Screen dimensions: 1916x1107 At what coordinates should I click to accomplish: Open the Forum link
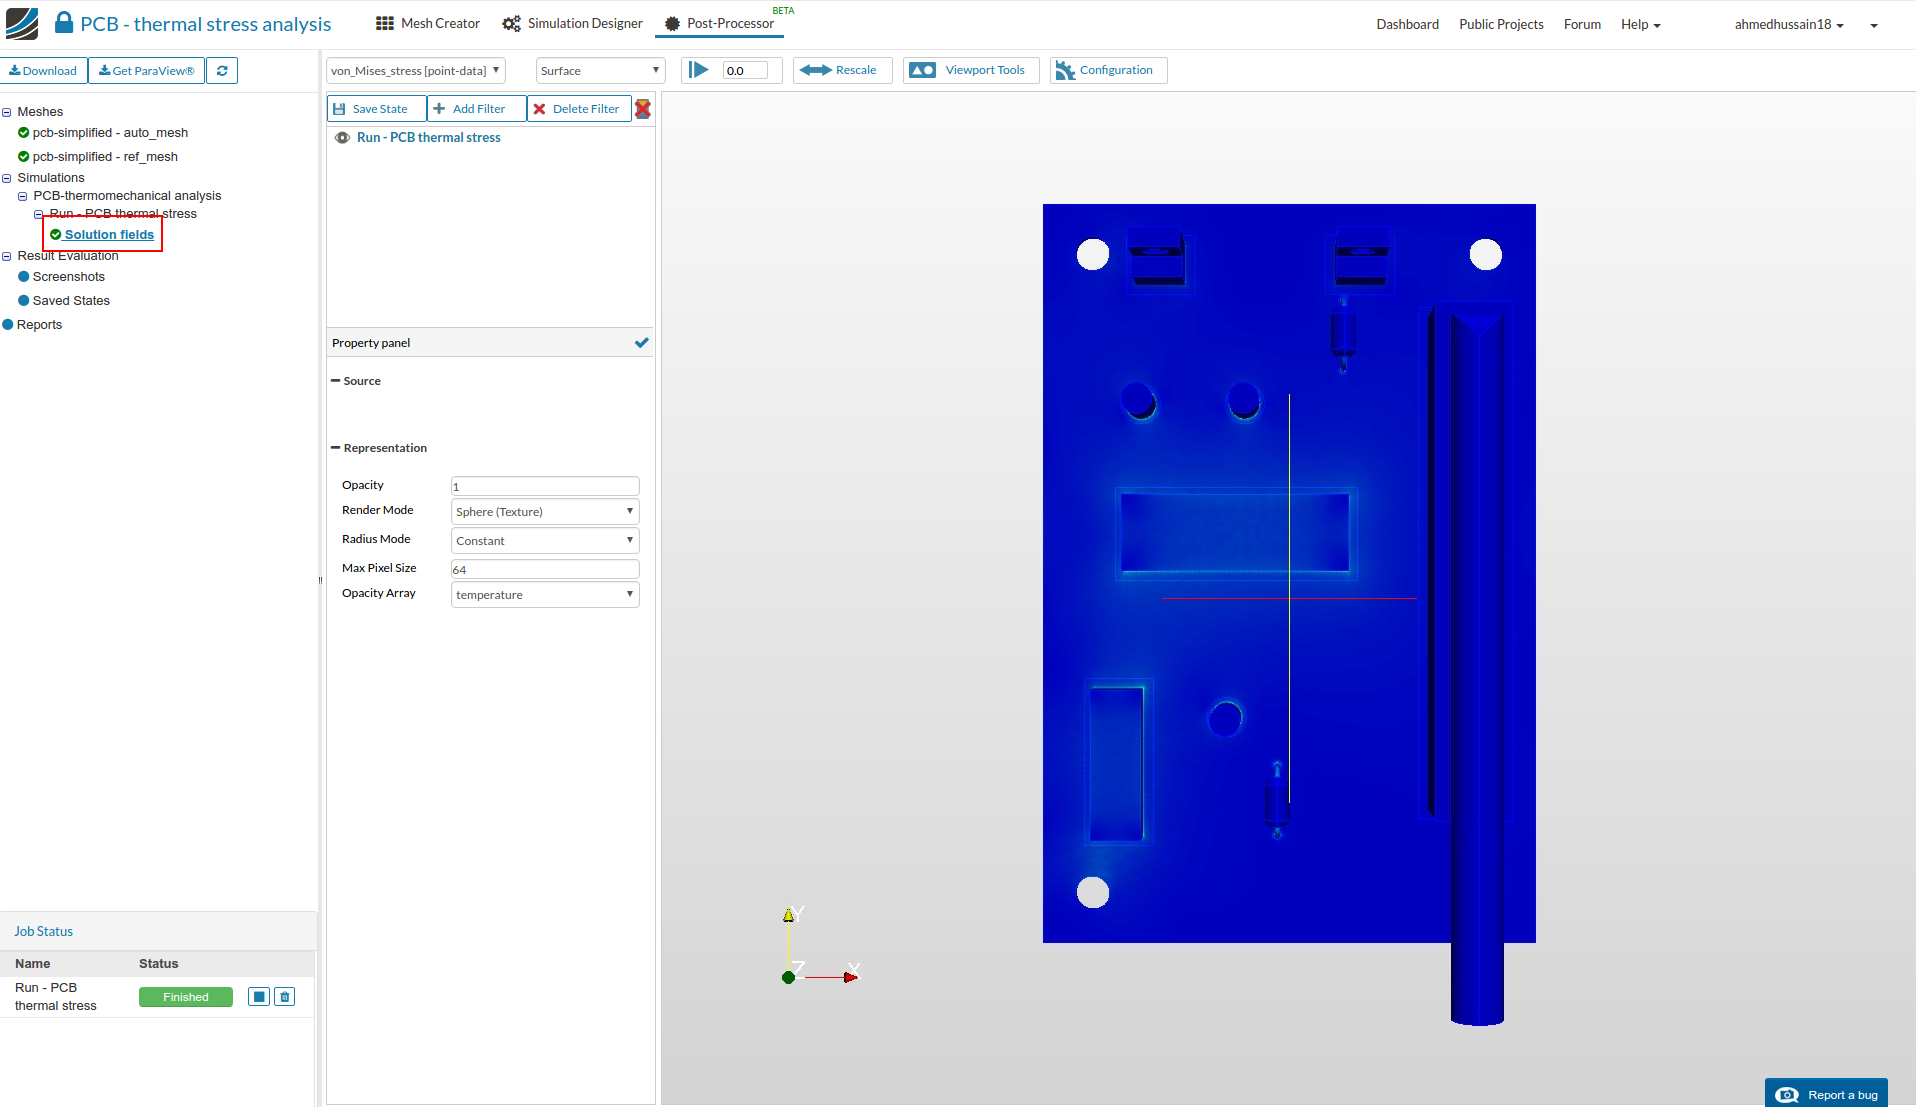coord(1582,24)
